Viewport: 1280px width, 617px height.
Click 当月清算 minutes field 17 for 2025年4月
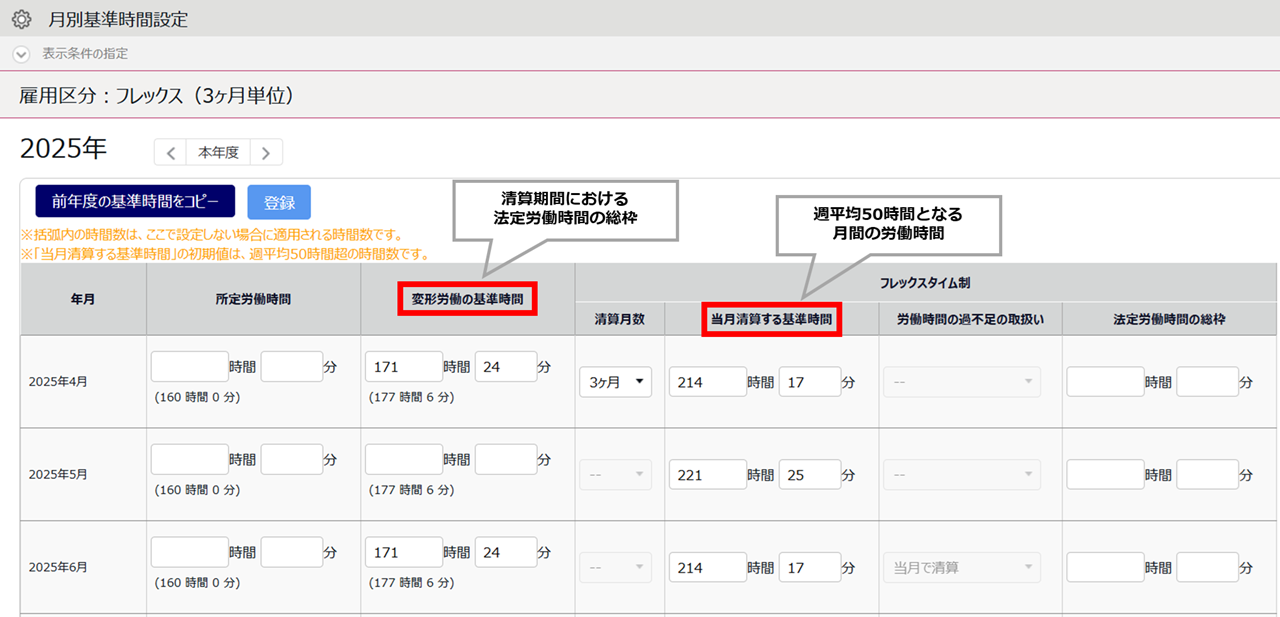click(810, 382)
